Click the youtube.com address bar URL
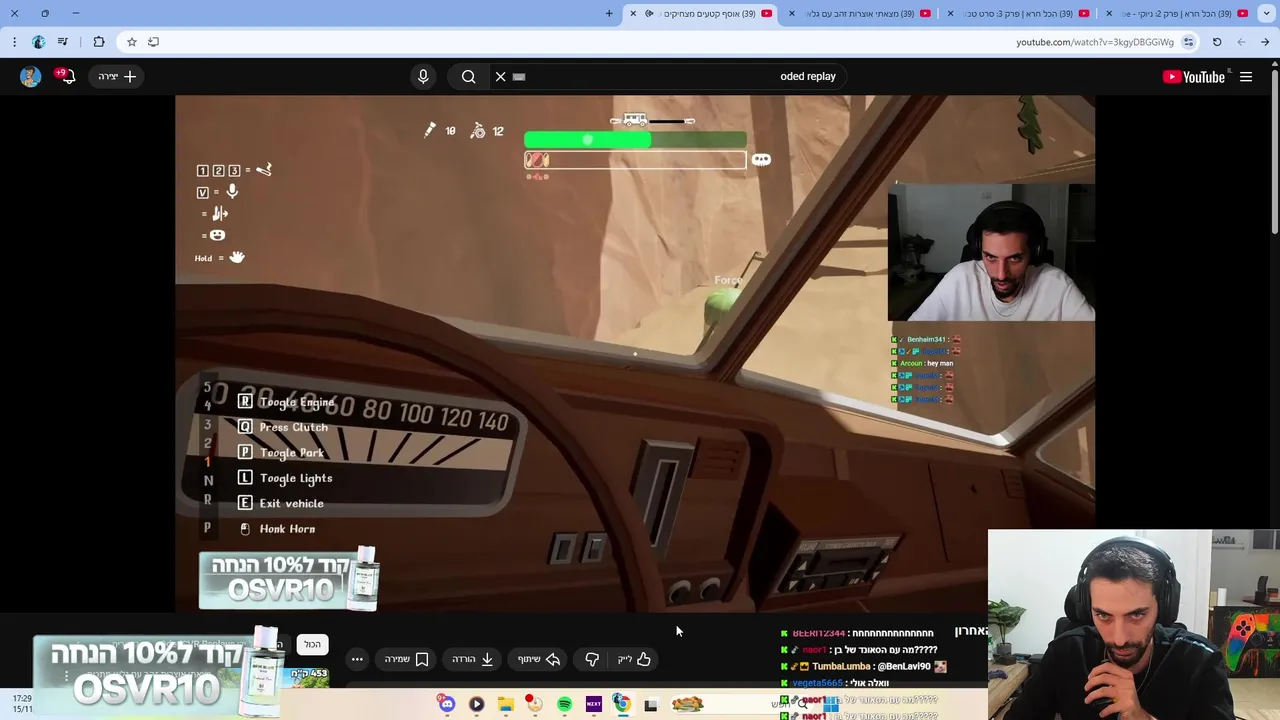Image resolution: width=1280 pixels, height=720 pixels. [1094, 42]
